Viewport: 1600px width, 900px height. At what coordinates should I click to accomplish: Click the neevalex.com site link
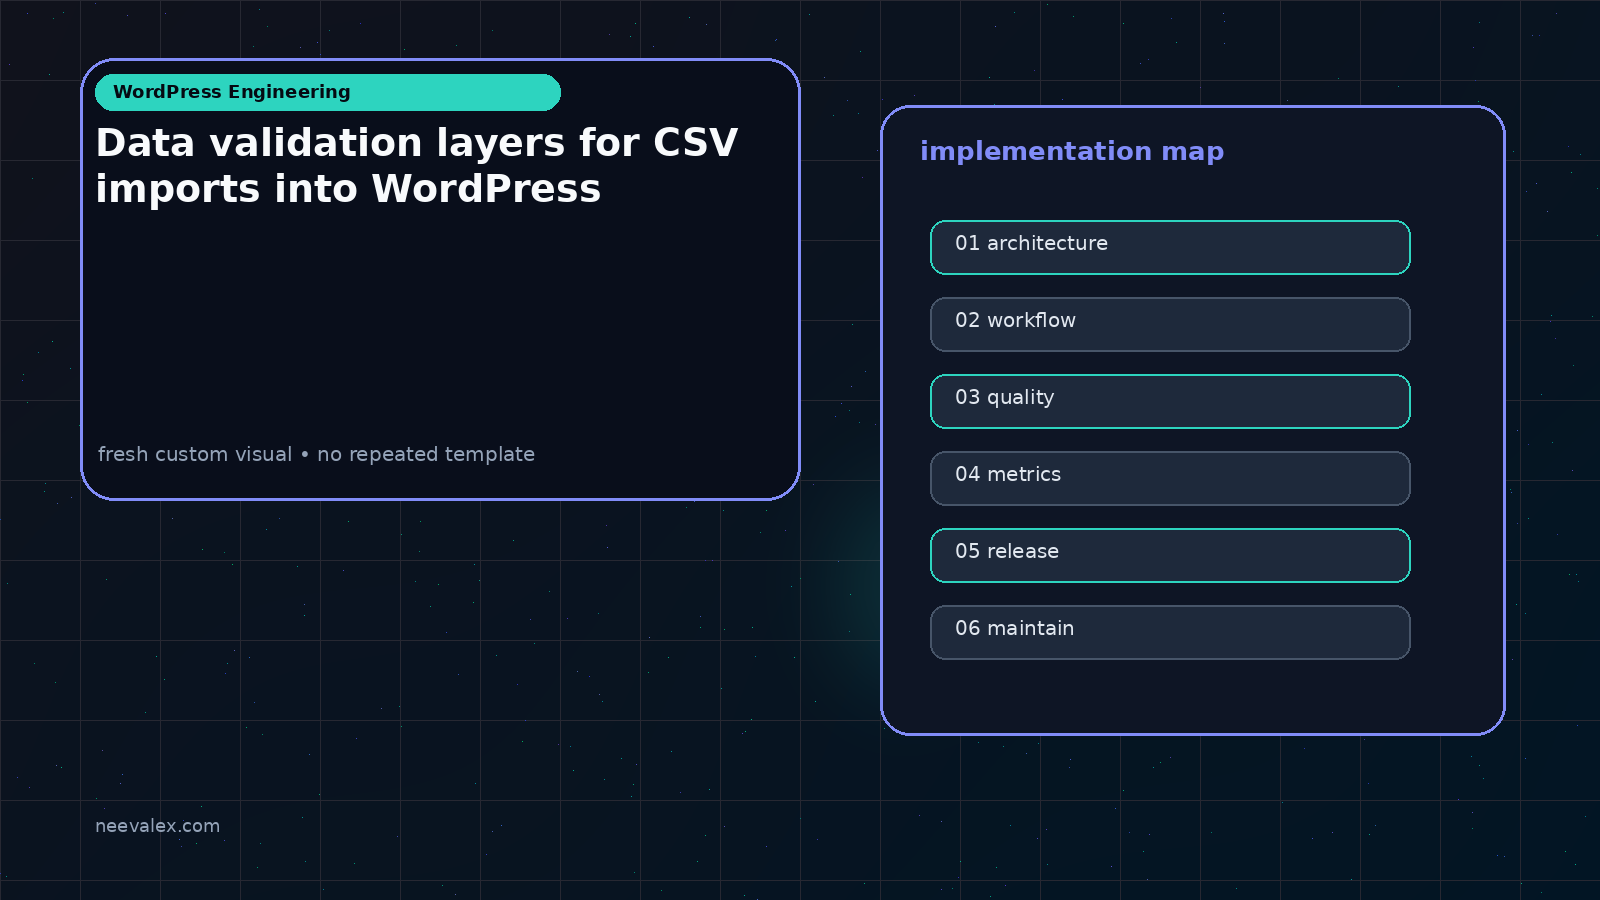(157, 826)
